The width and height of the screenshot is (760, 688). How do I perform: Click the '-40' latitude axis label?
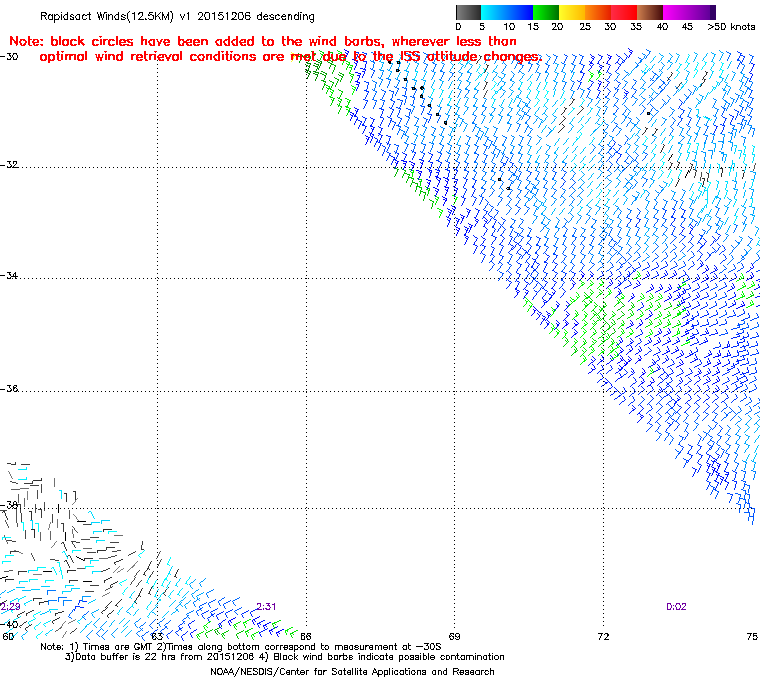tap(10, 624)
